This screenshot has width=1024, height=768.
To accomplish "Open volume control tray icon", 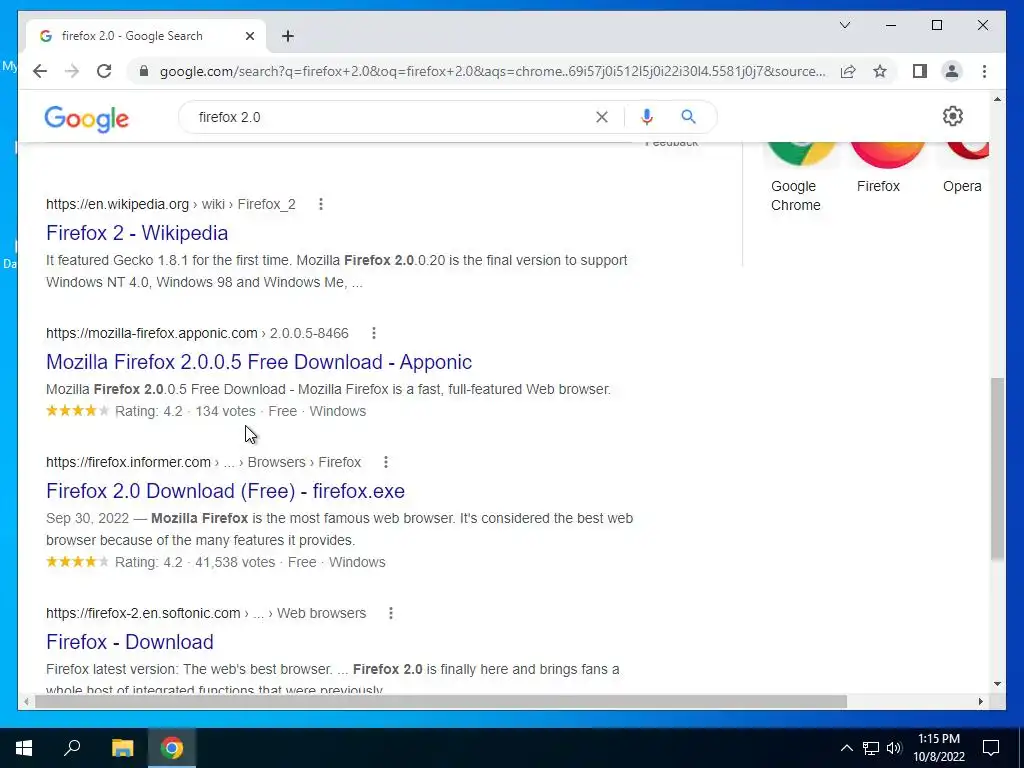I will 894,748.
